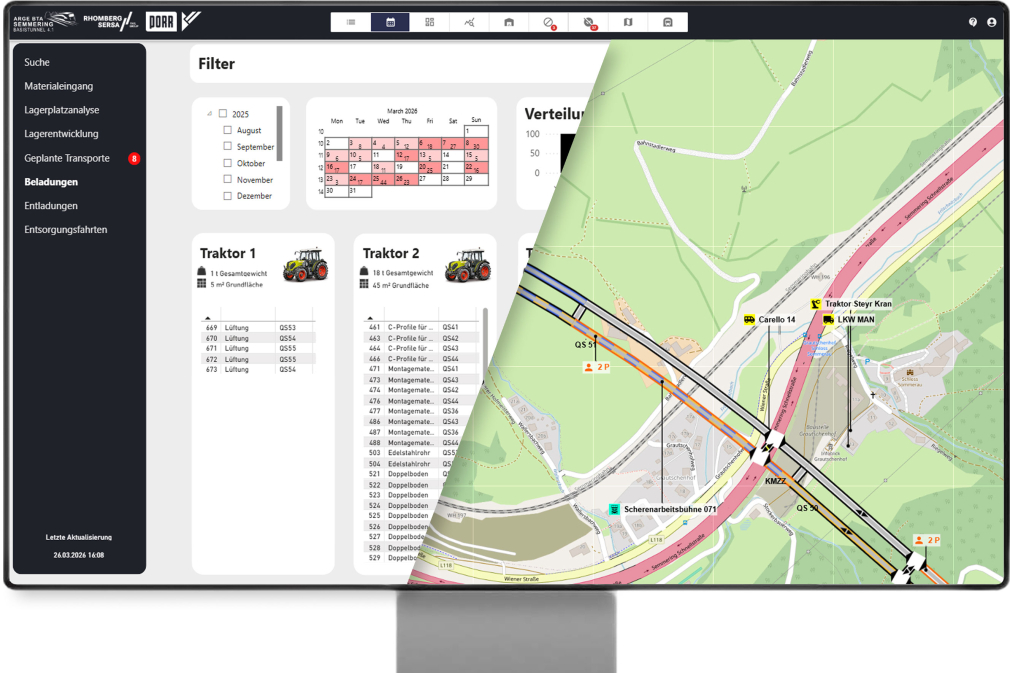Image resolution: width=1010 pixels, height=673 pixels.
Task: Click the Traktor 2 tractor image
Action: [468, 265]
